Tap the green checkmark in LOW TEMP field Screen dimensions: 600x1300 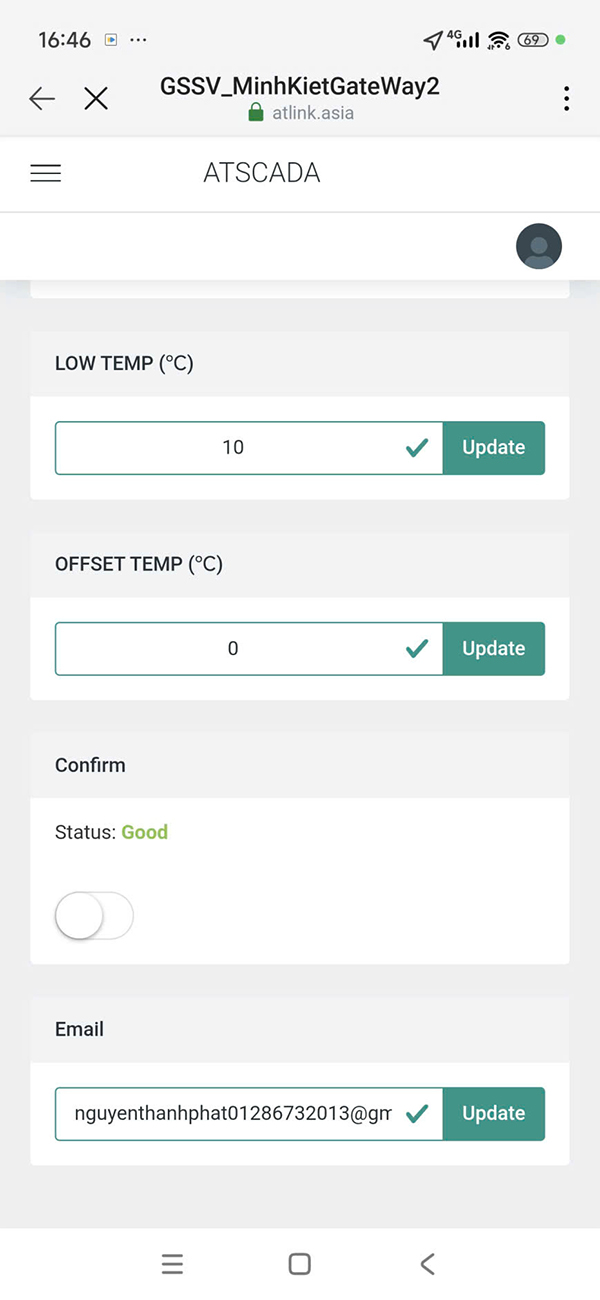coord(417,448)
